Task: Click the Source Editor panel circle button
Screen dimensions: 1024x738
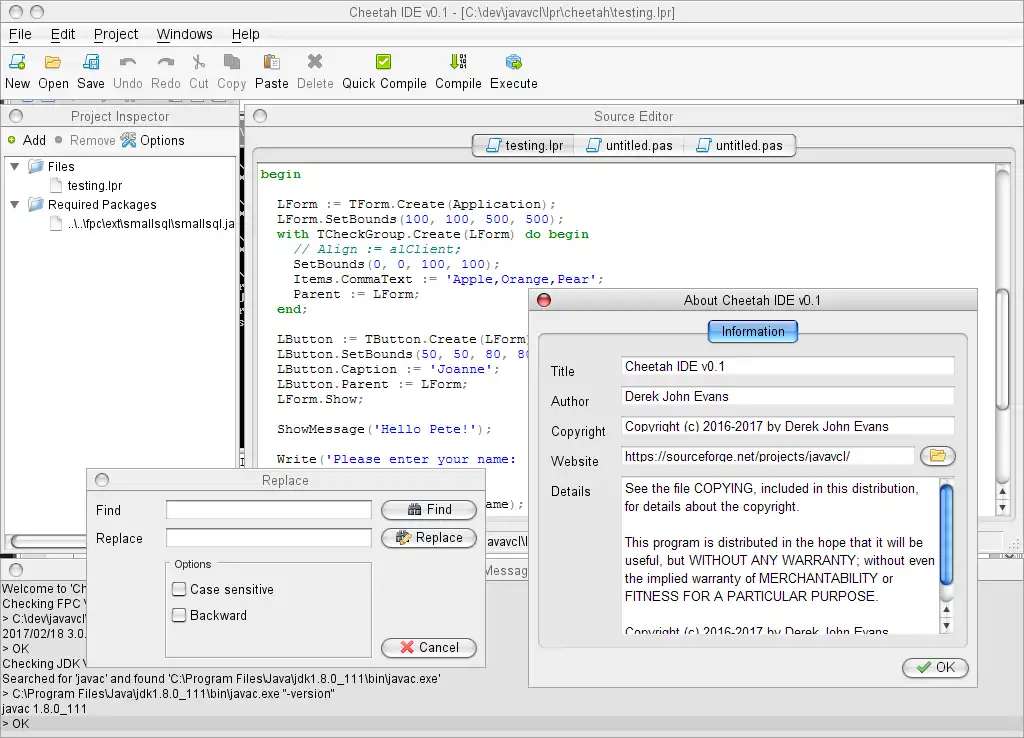Action: [260, 116]
